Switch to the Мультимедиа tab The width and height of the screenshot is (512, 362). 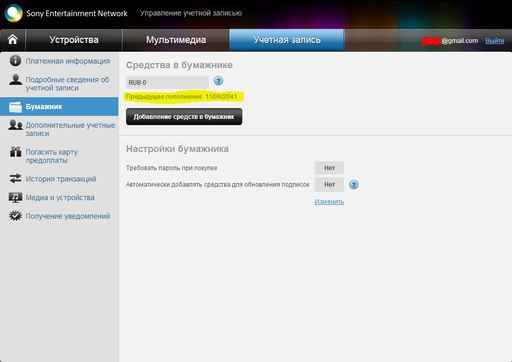point(176,40)
